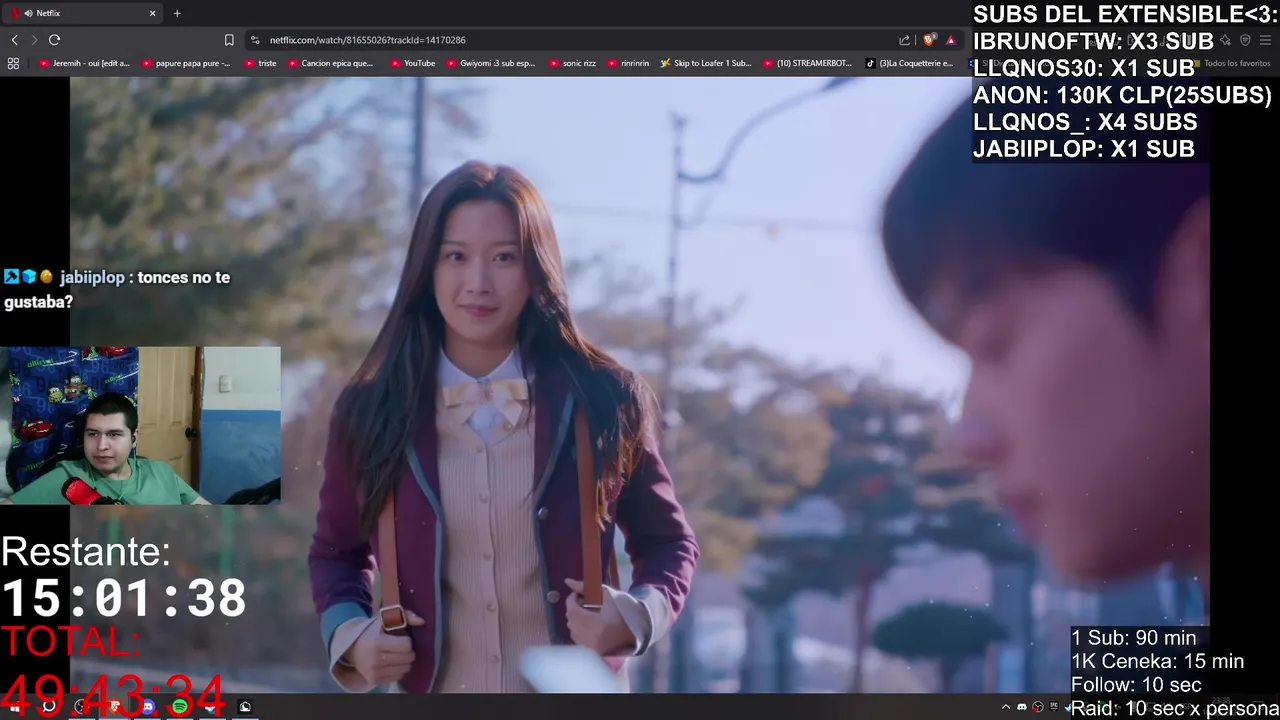This screenshot has width=1280, height=720.
Task: Click OBS icon in system tray
Action: coord(1038,707)
